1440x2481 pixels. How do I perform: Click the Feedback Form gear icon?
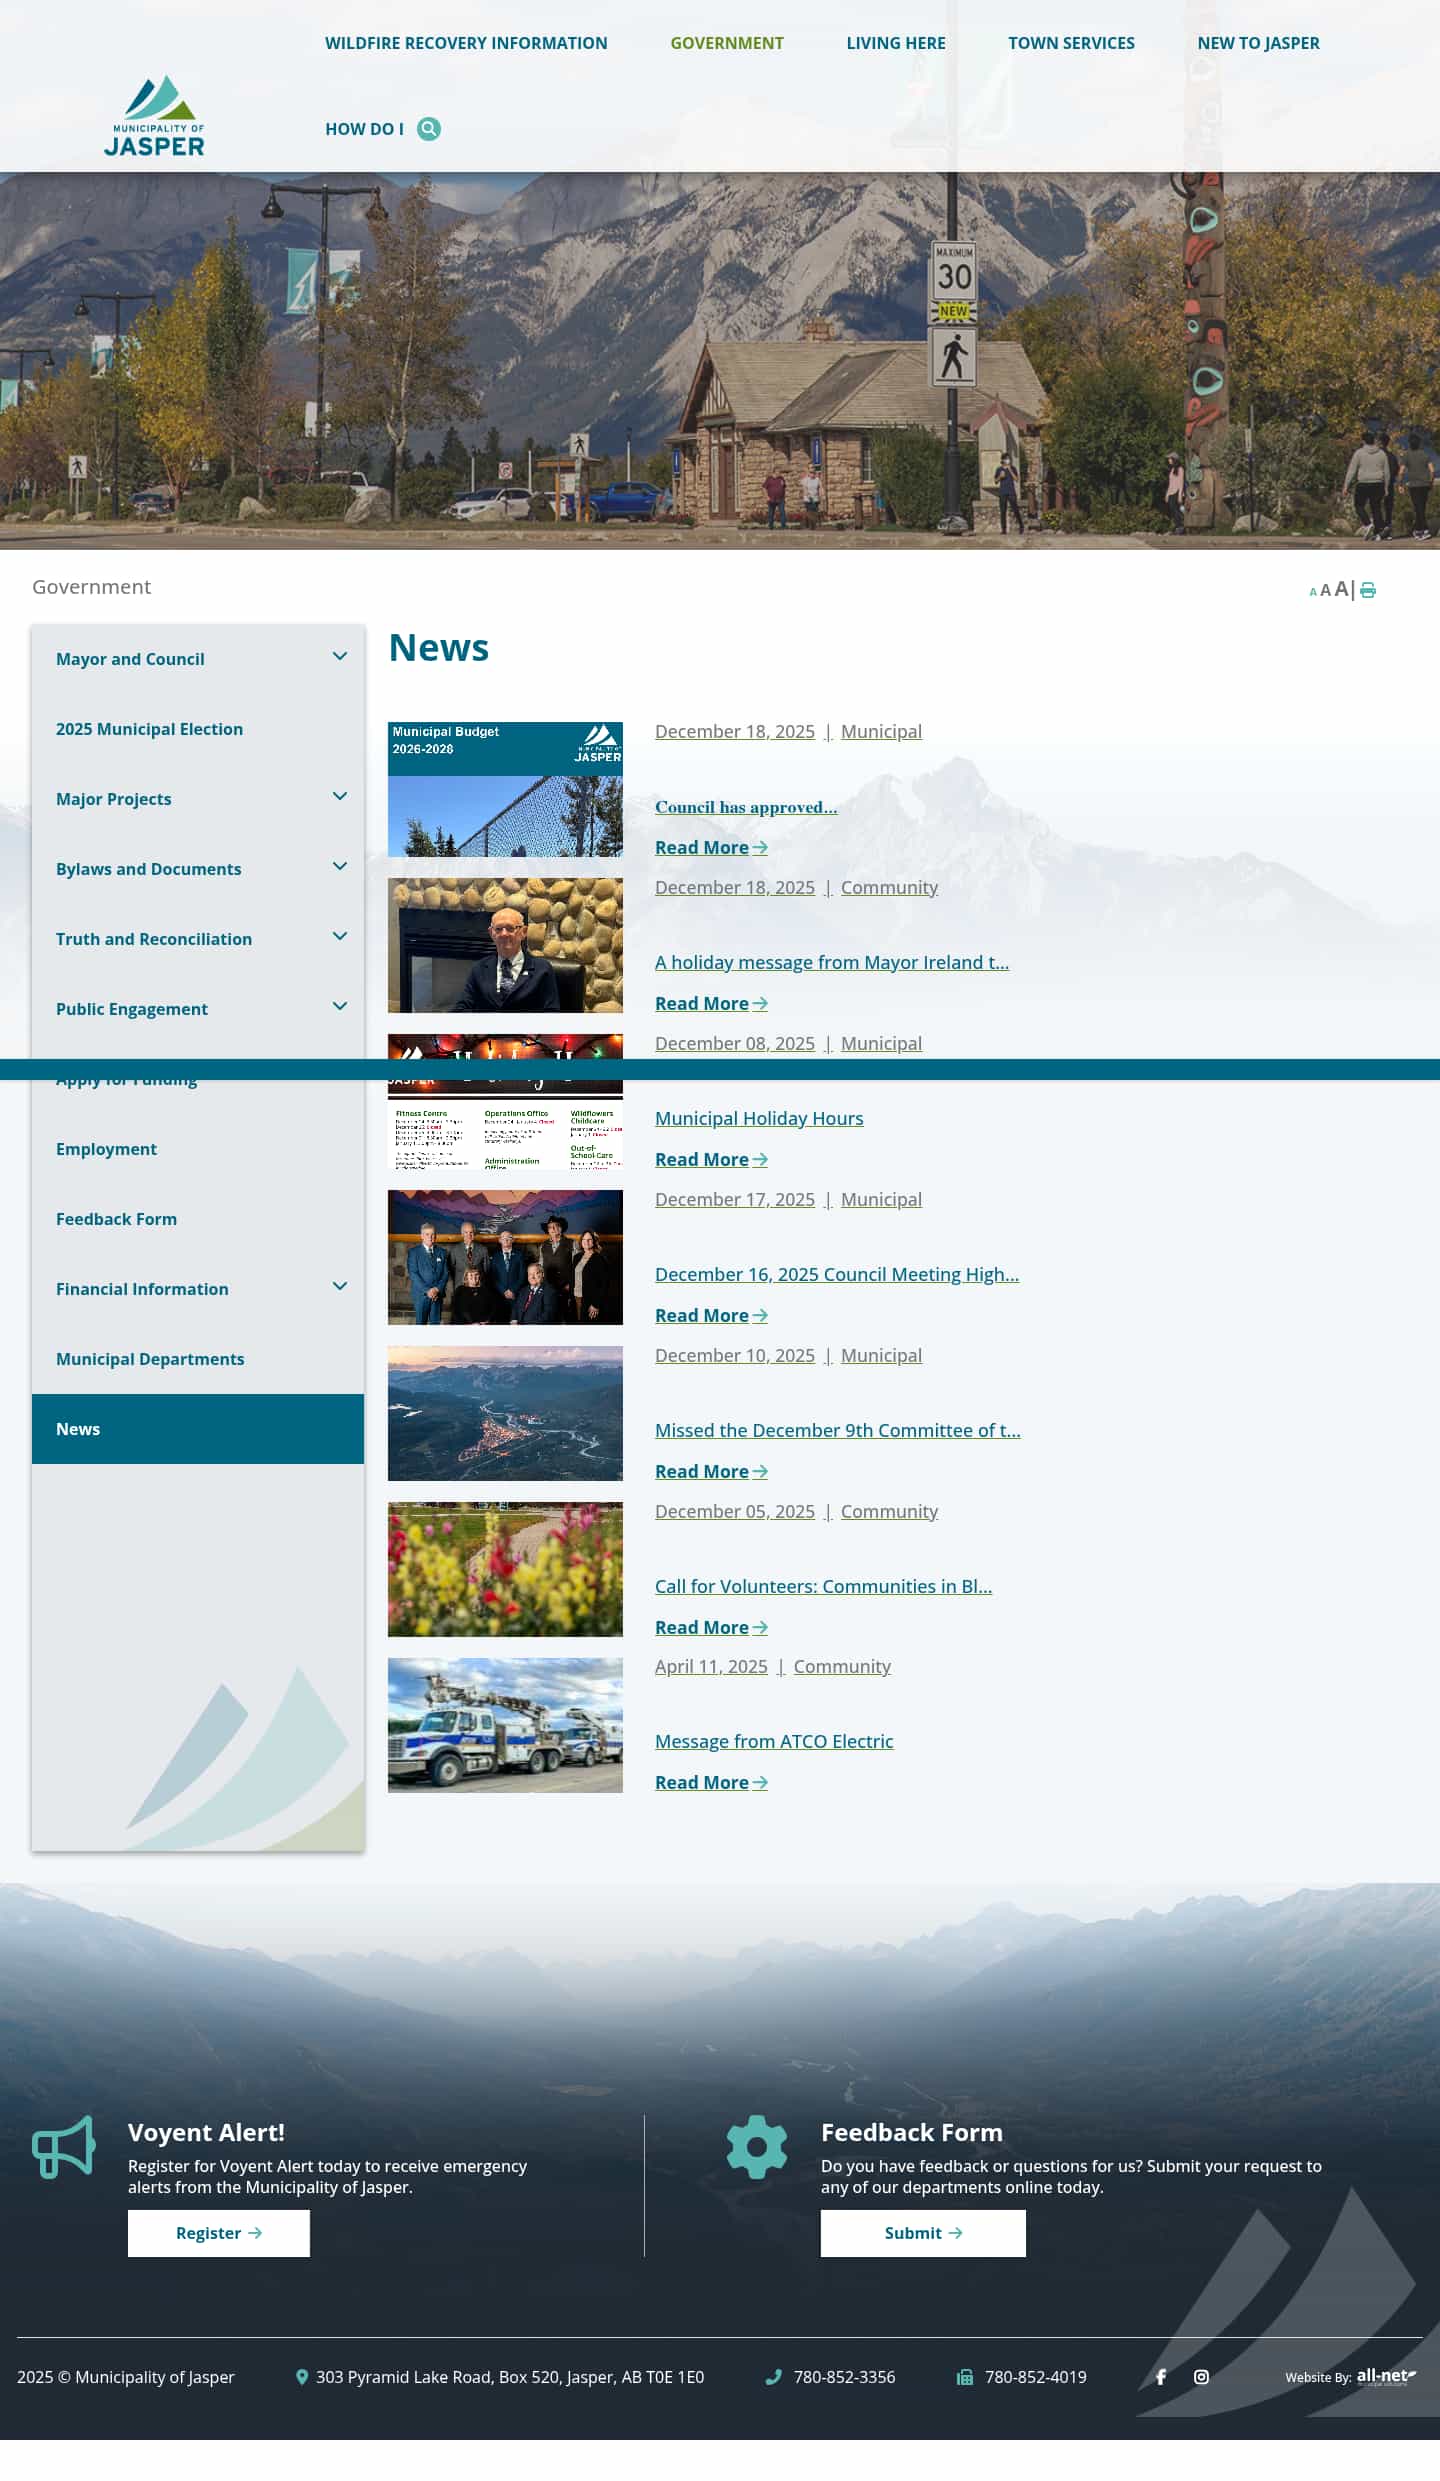(x=757, y=2146)
